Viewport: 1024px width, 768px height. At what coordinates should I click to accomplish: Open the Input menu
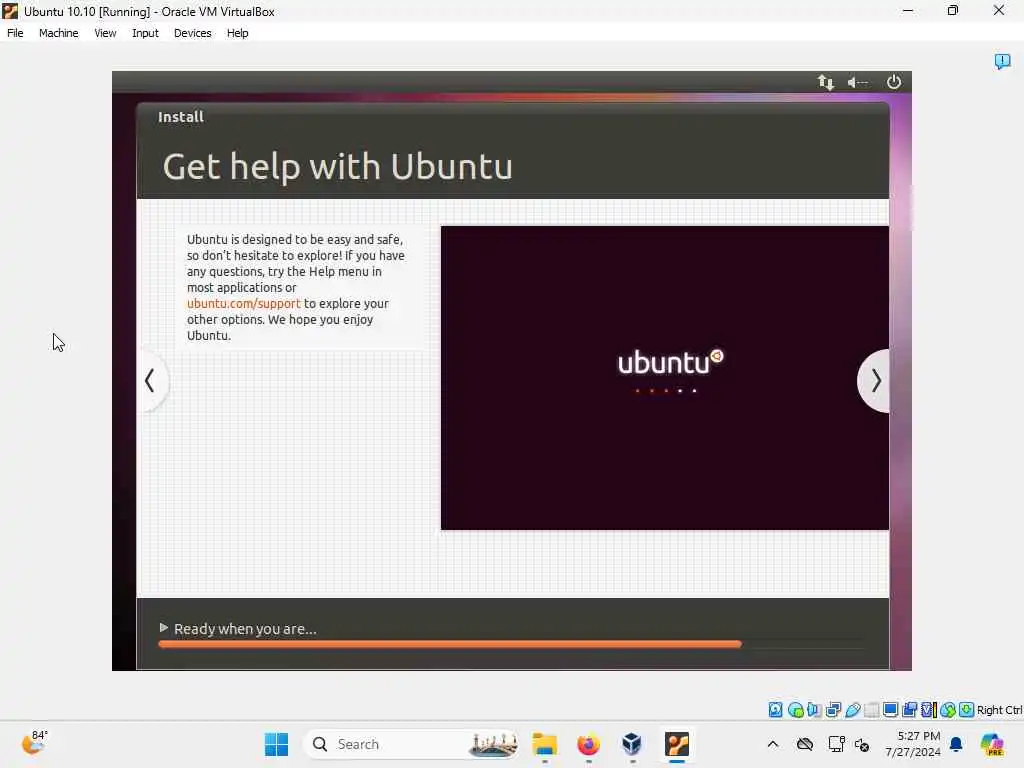[x=145, y=33]
